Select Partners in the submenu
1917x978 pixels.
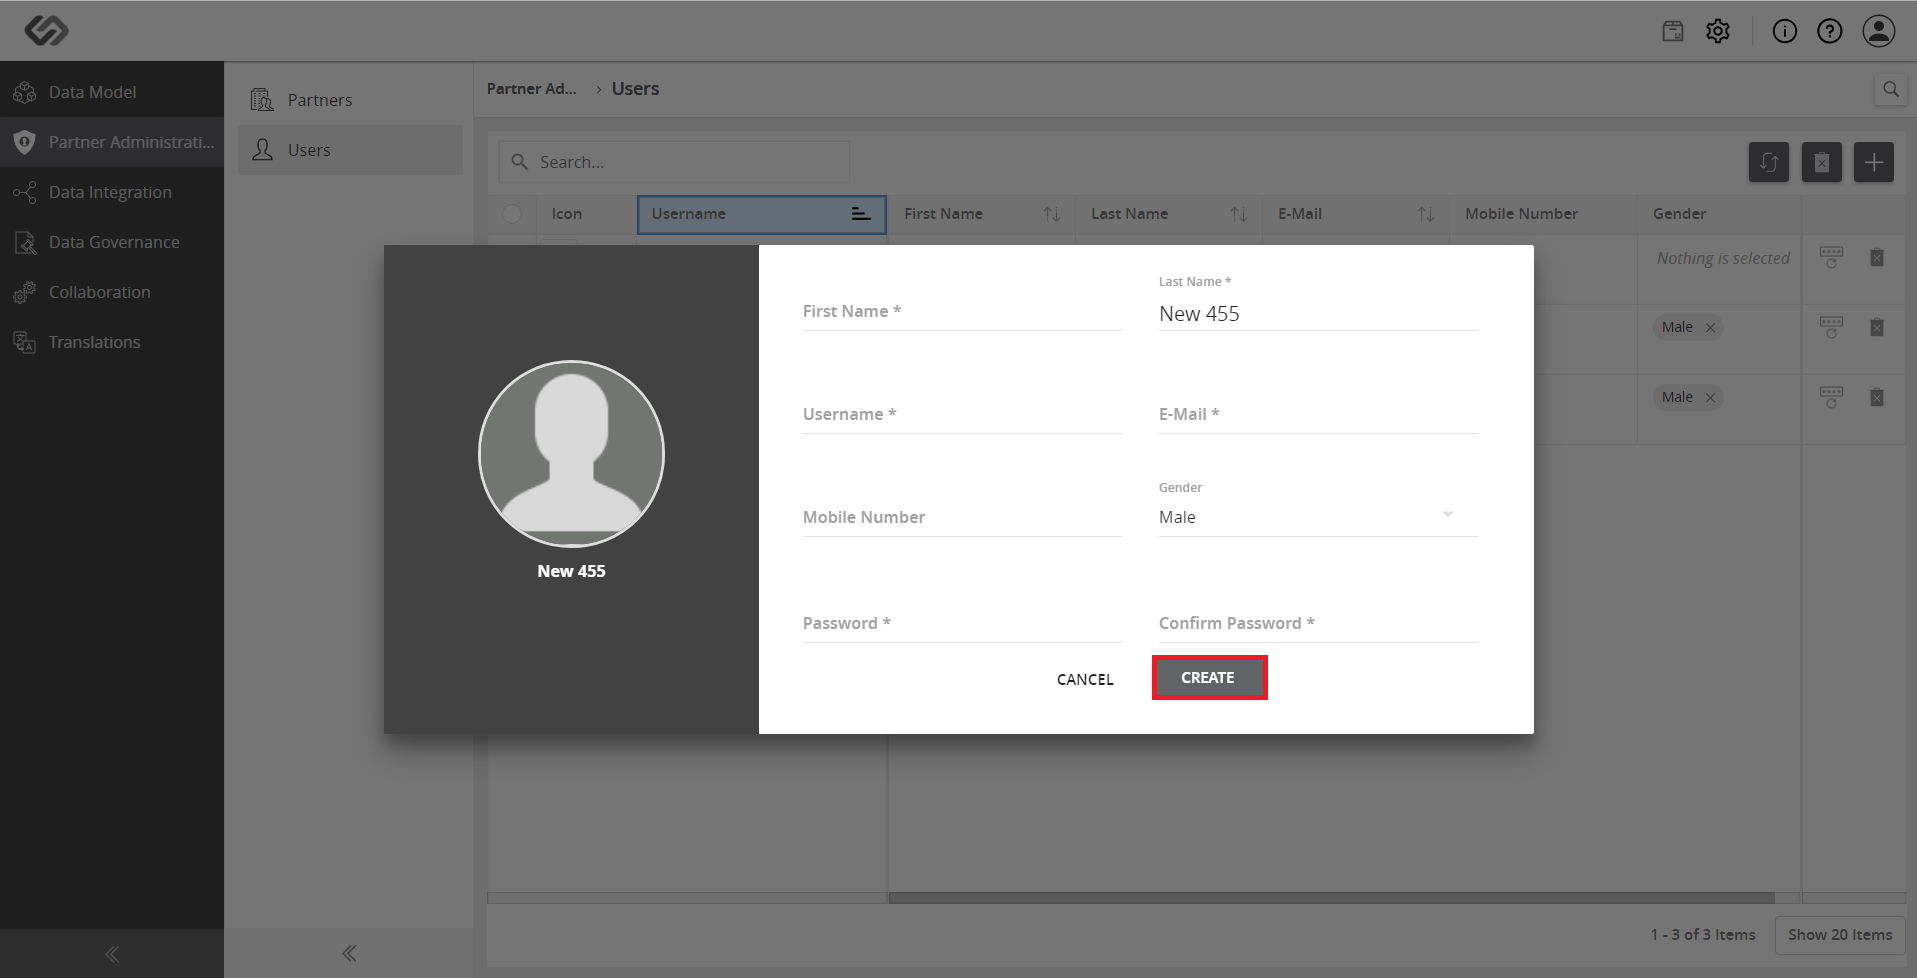tap(350, 100)
